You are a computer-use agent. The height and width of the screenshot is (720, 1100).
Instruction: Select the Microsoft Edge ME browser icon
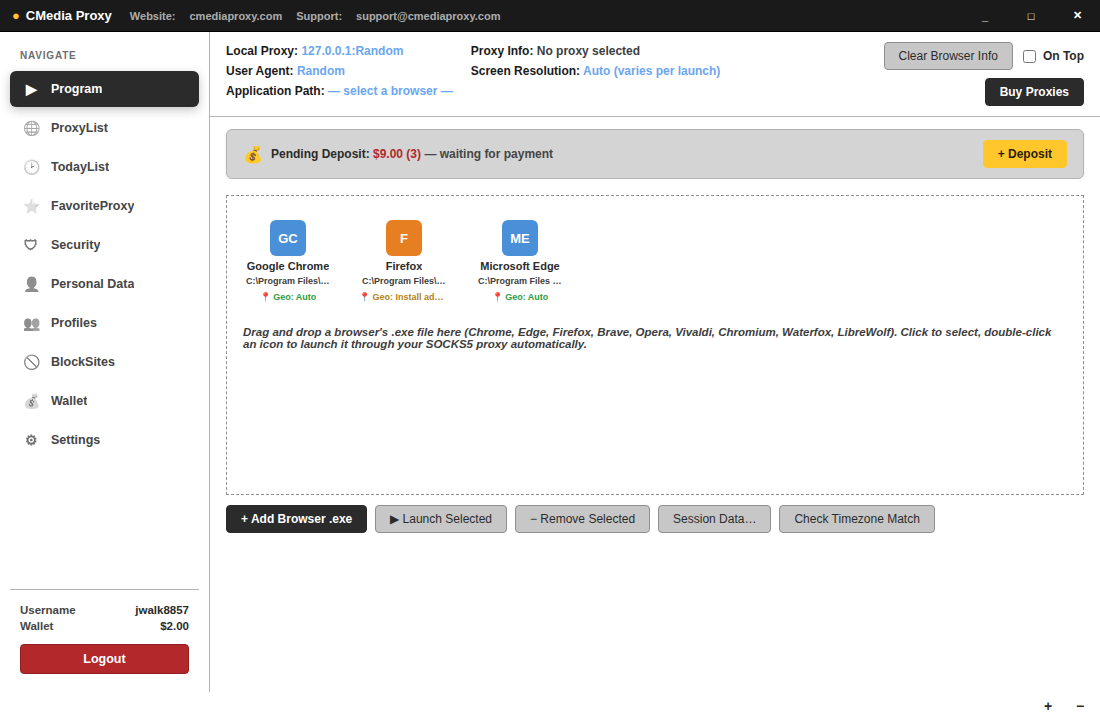click(x=520, y=238)
